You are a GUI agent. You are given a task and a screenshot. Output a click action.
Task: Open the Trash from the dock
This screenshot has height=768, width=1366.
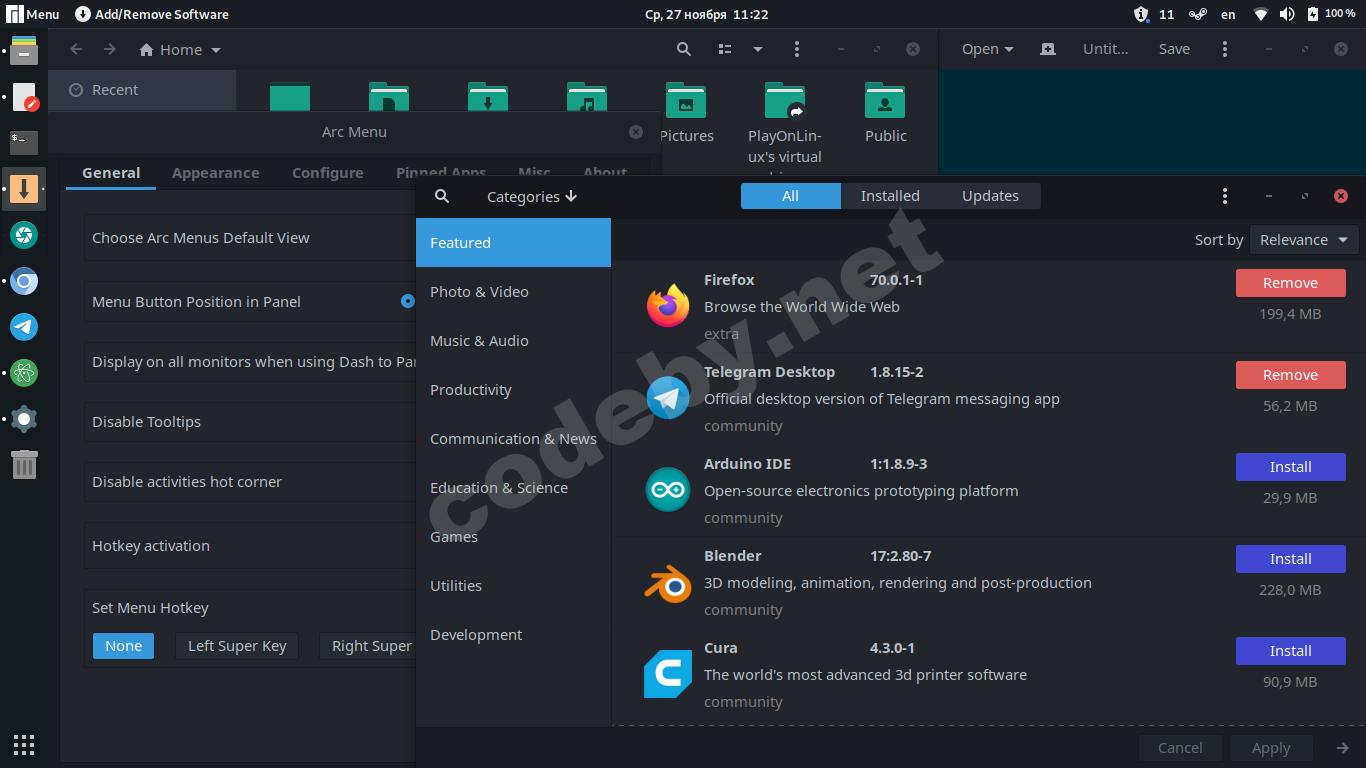click(x=24, y=464)
